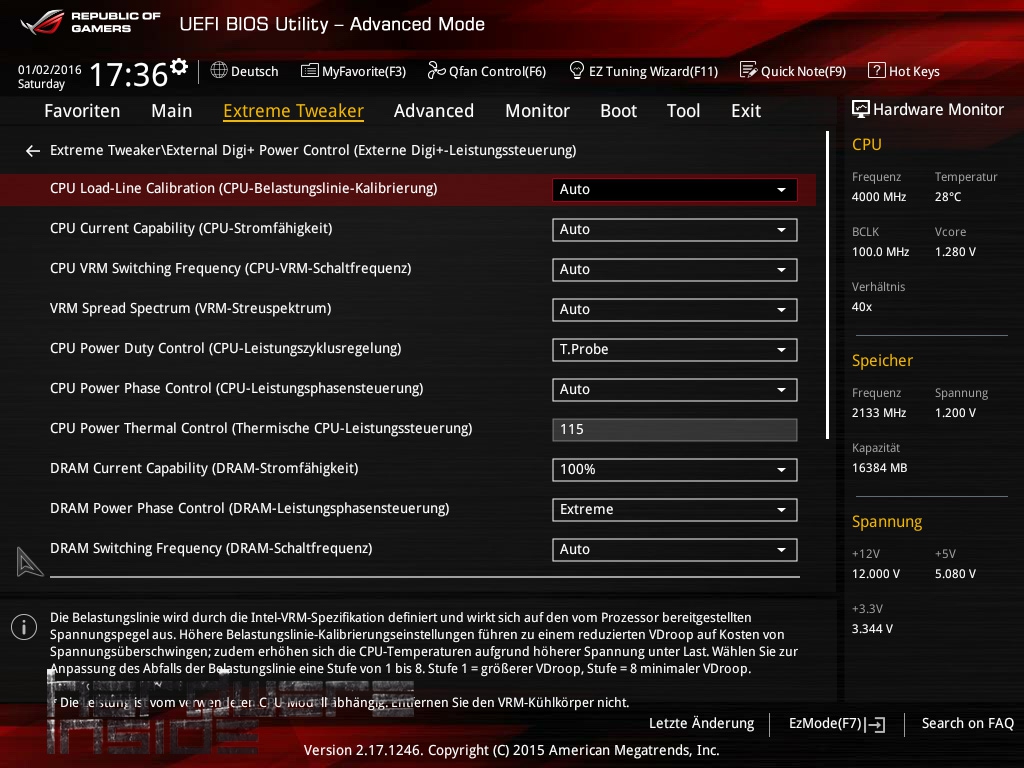1024x768 pixels.
Task: Select the CPU Power Thermal Control label
Action: tap(261, 428)
